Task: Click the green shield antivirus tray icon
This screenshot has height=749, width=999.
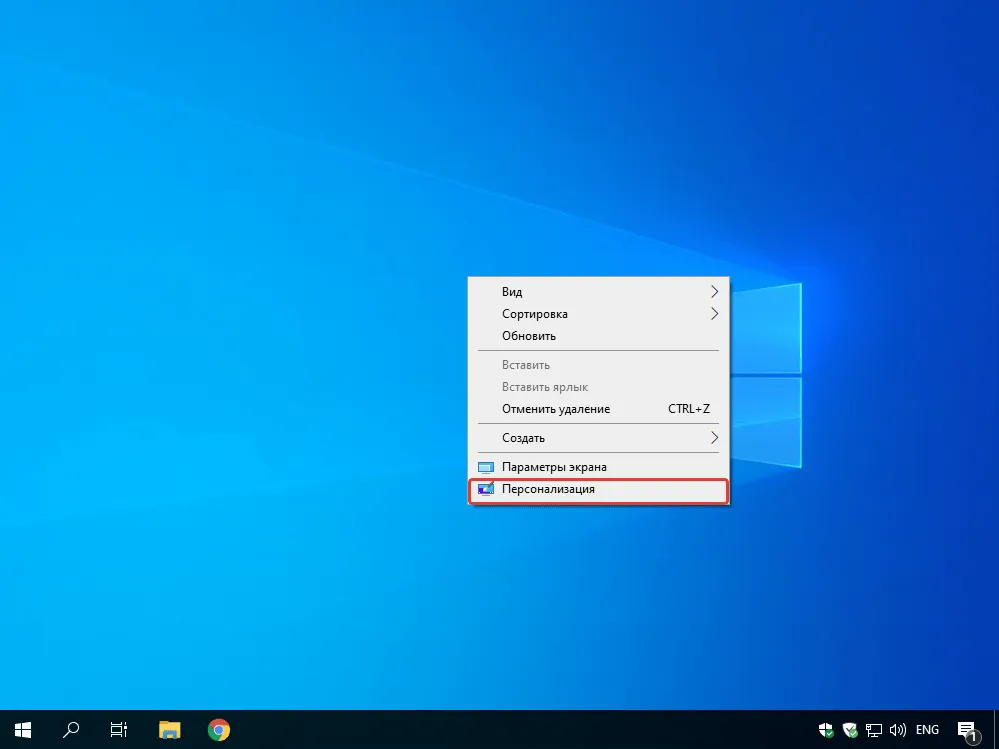Action: click(x=849, y=730)
